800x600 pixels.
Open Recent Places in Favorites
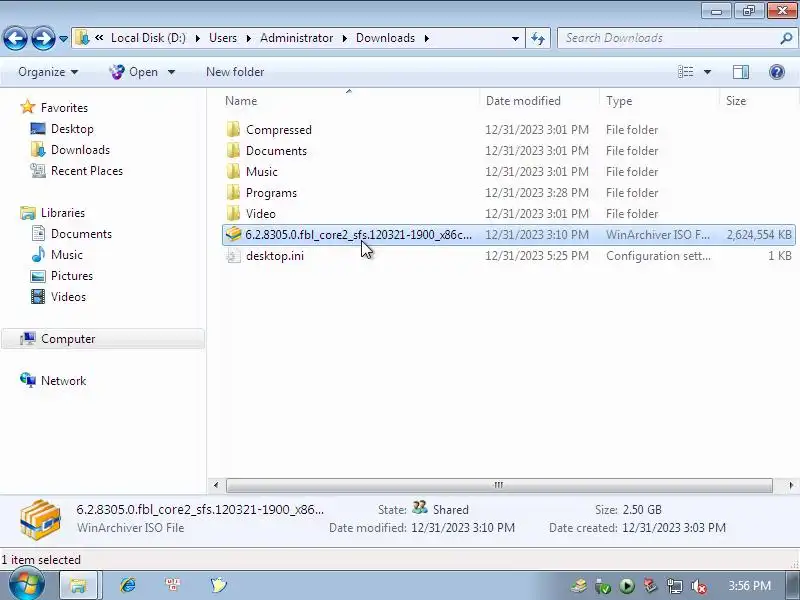(87, 171)
